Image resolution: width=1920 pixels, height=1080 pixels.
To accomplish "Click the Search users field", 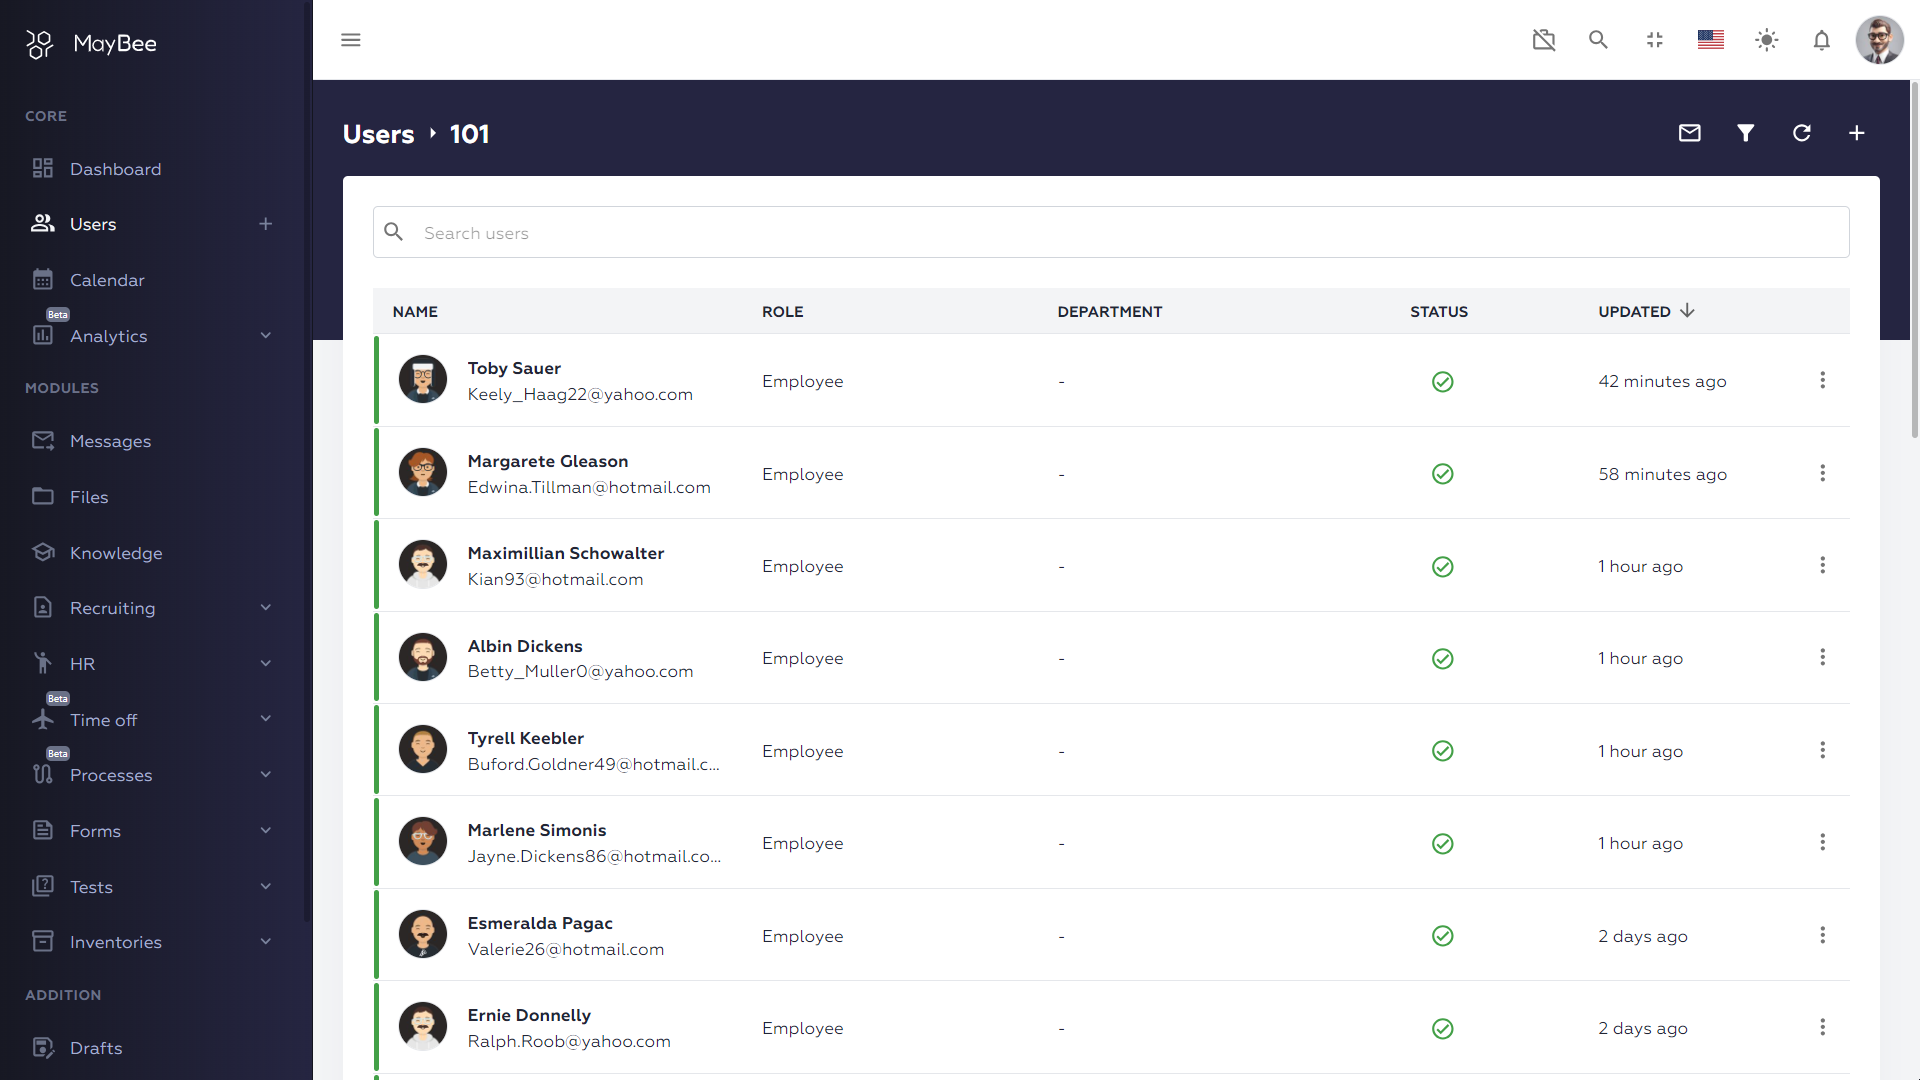I will [1111, 232].
